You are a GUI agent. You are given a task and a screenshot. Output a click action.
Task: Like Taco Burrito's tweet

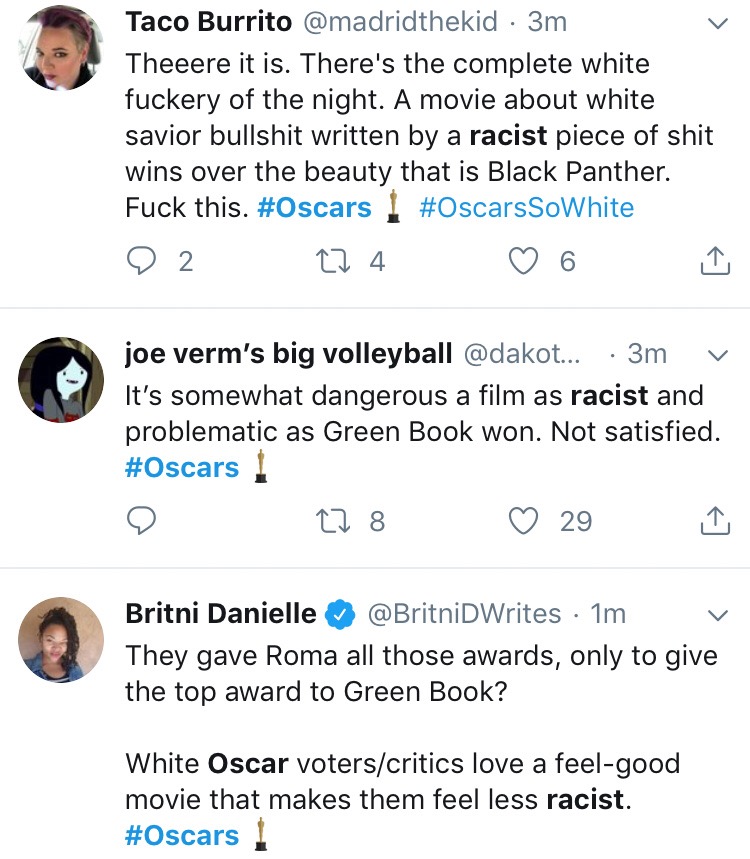click(523, 261)
